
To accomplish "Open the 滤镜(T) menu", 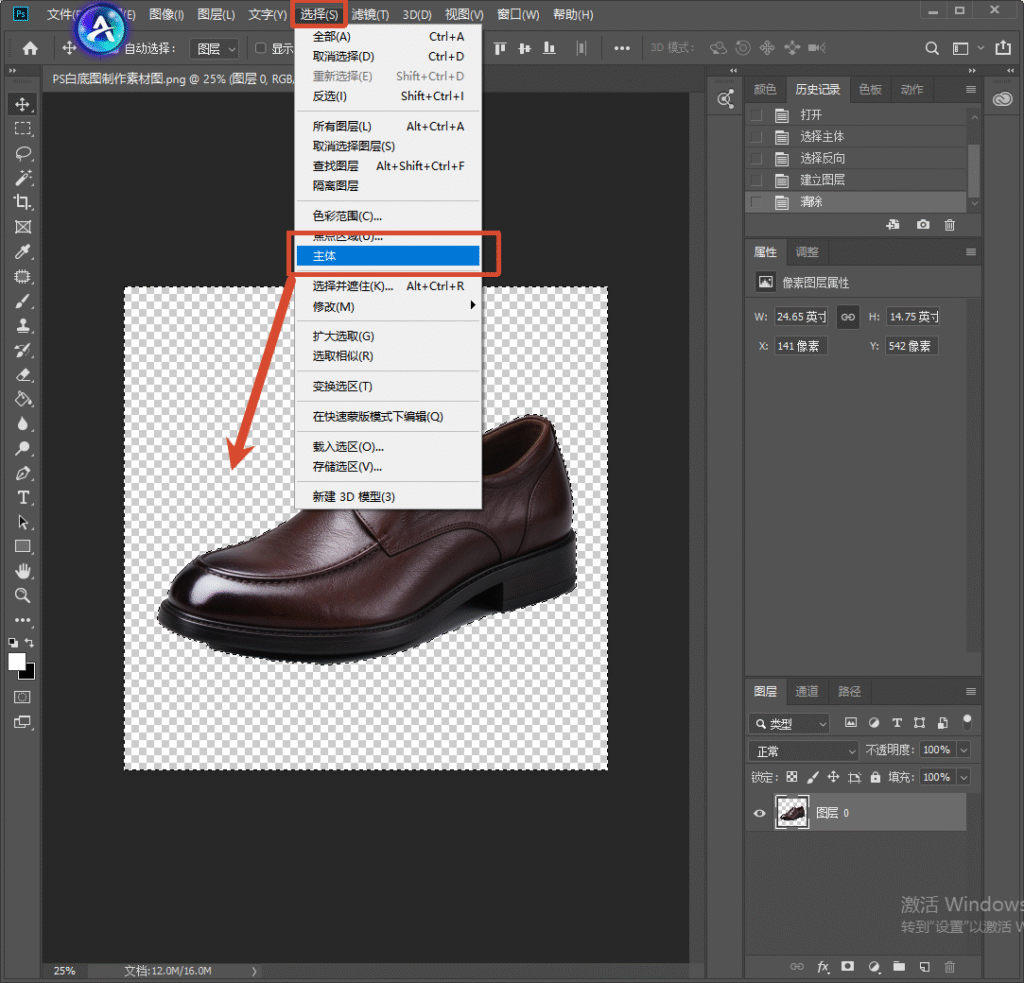I will coord(370,14).
